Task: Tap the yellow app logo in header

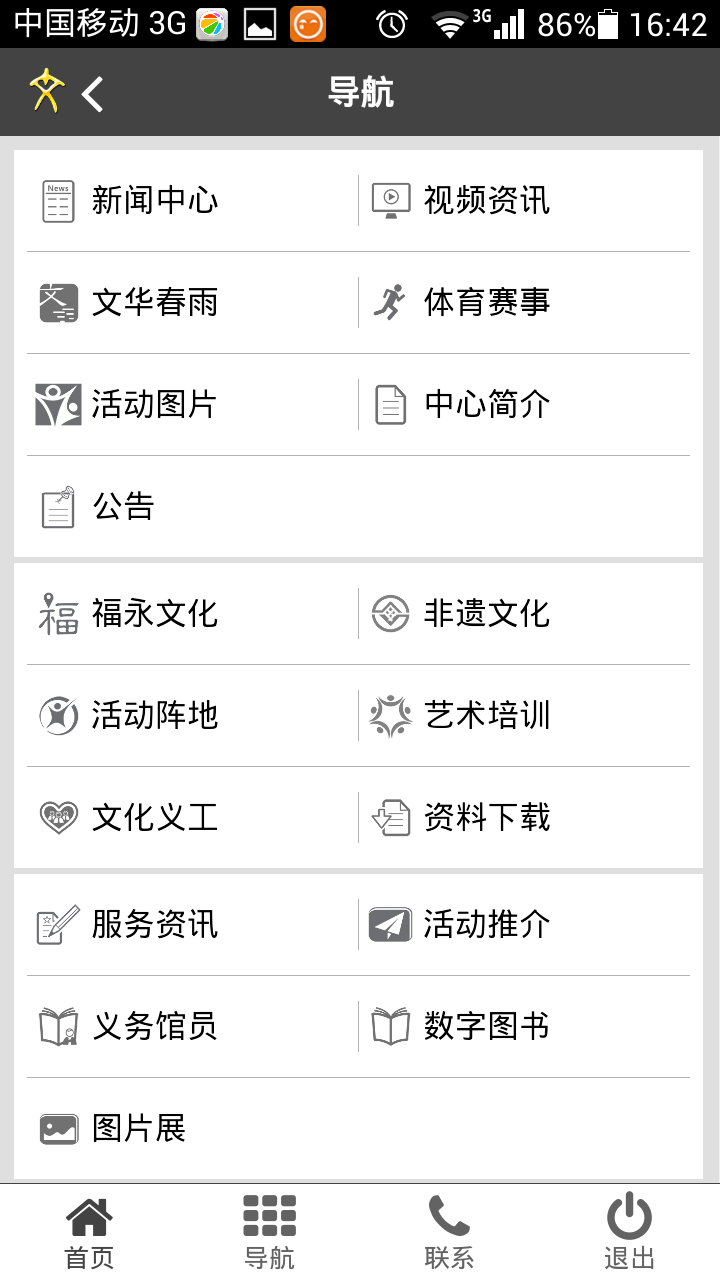Action: click(46, 92)
